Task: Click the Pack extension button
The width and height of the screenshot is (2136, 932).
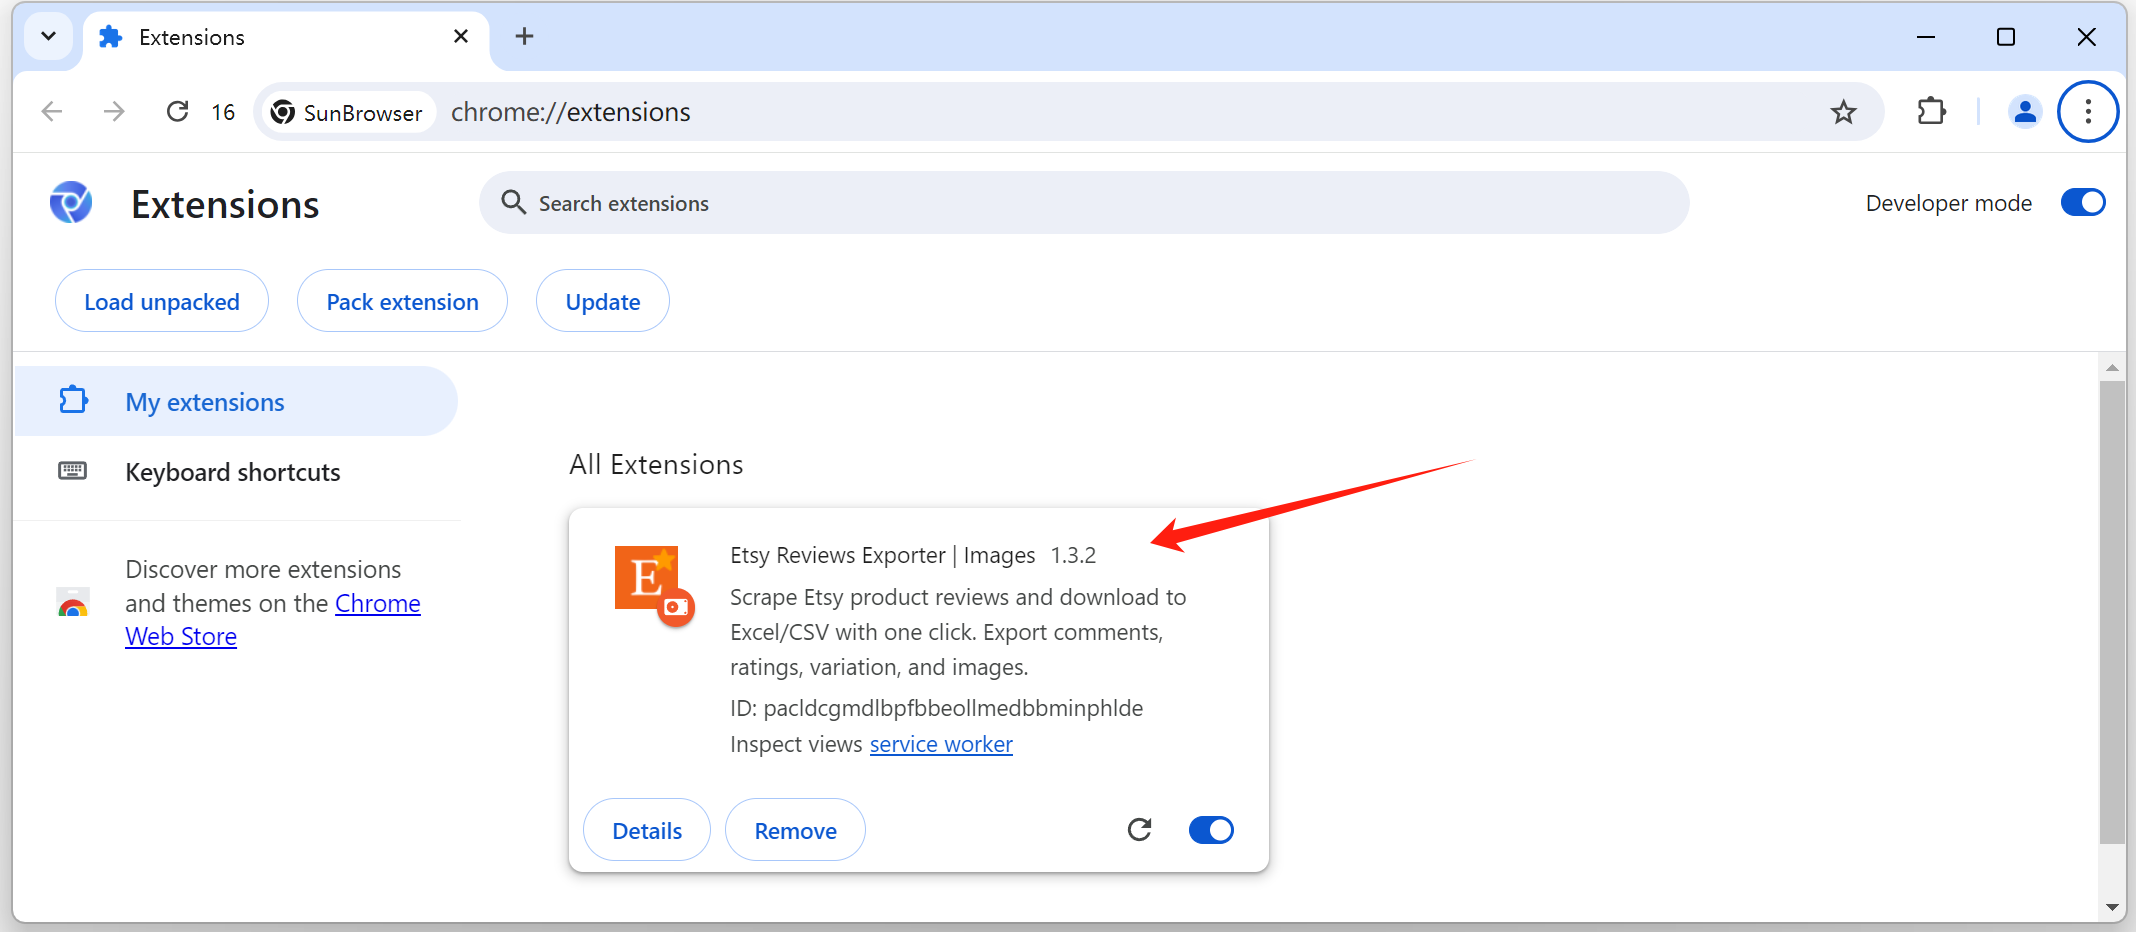Action: tap(402, 301)
